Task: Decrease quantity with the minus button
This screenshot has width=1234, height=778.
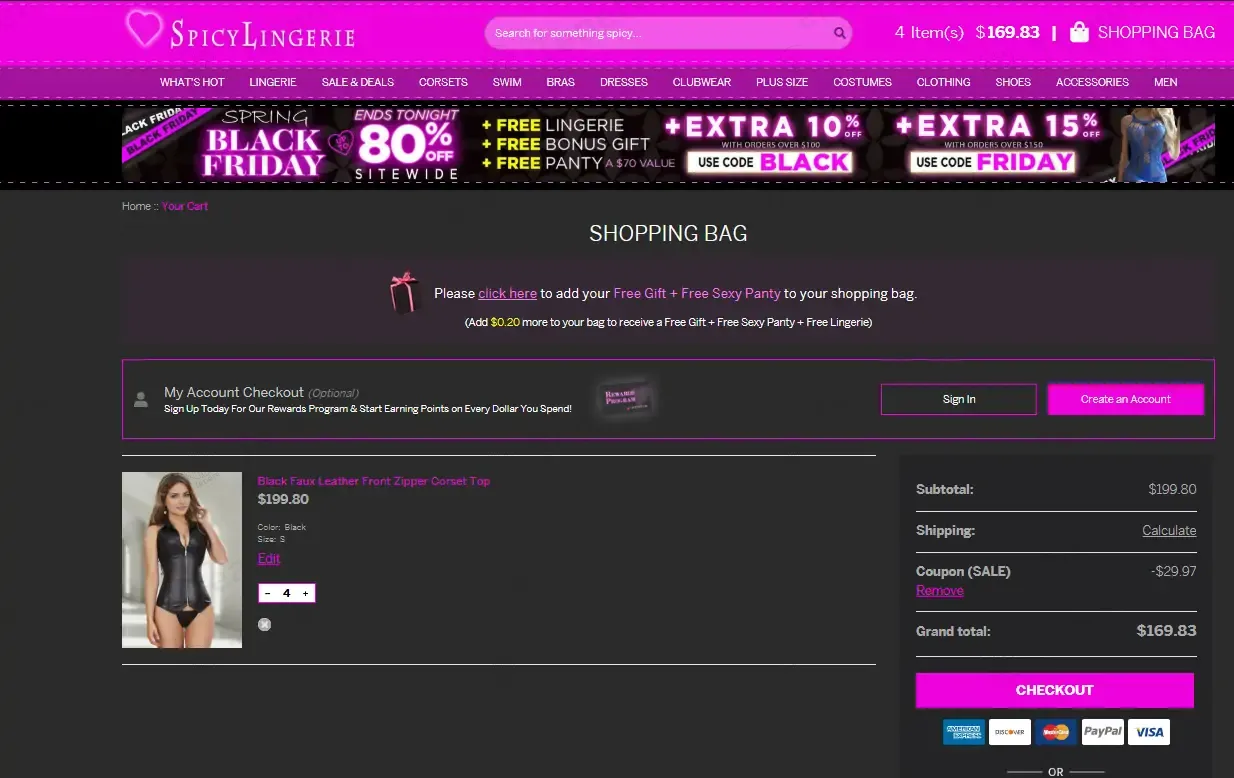Action: tap(267, 593)
